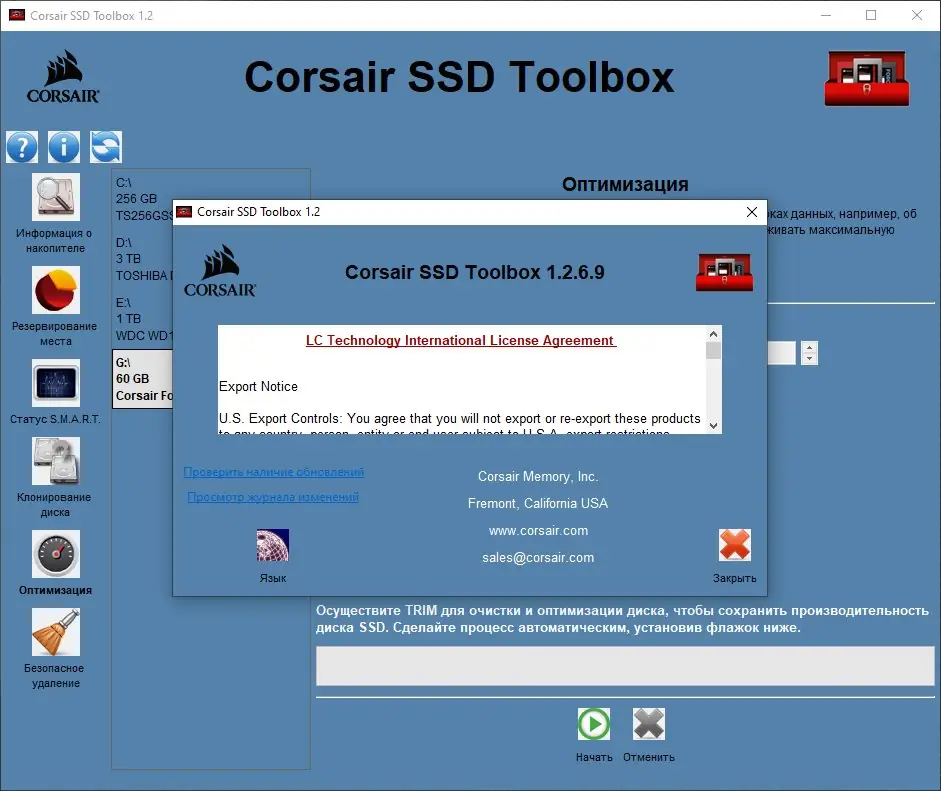Viewport: 941px width, 791px height.
Task: Click the gray Cancel (Отменить) X icon
Action: [649, 724]
